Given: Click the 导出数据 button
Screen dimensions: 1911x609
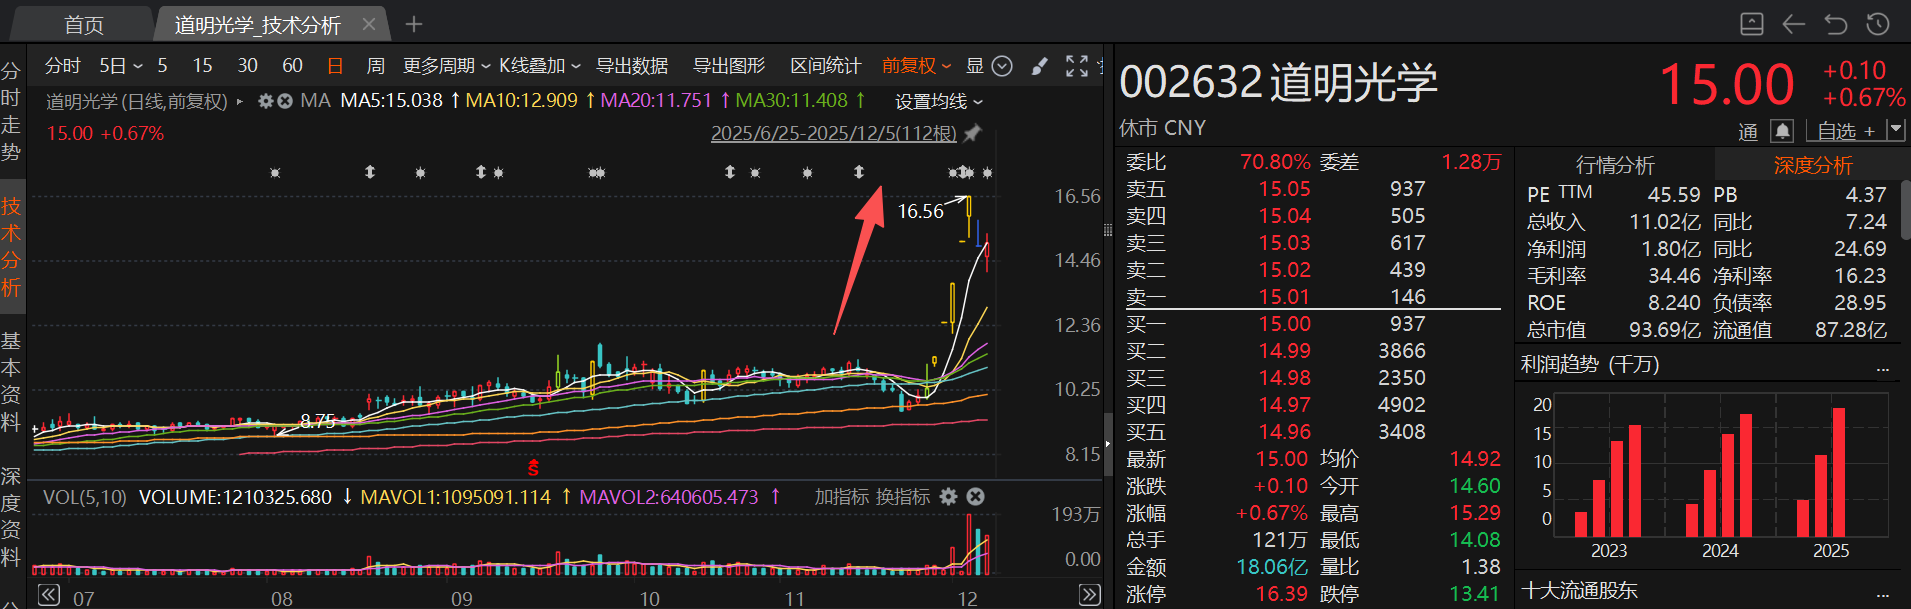Looking at the screenshot, I should tap(632, 66).
